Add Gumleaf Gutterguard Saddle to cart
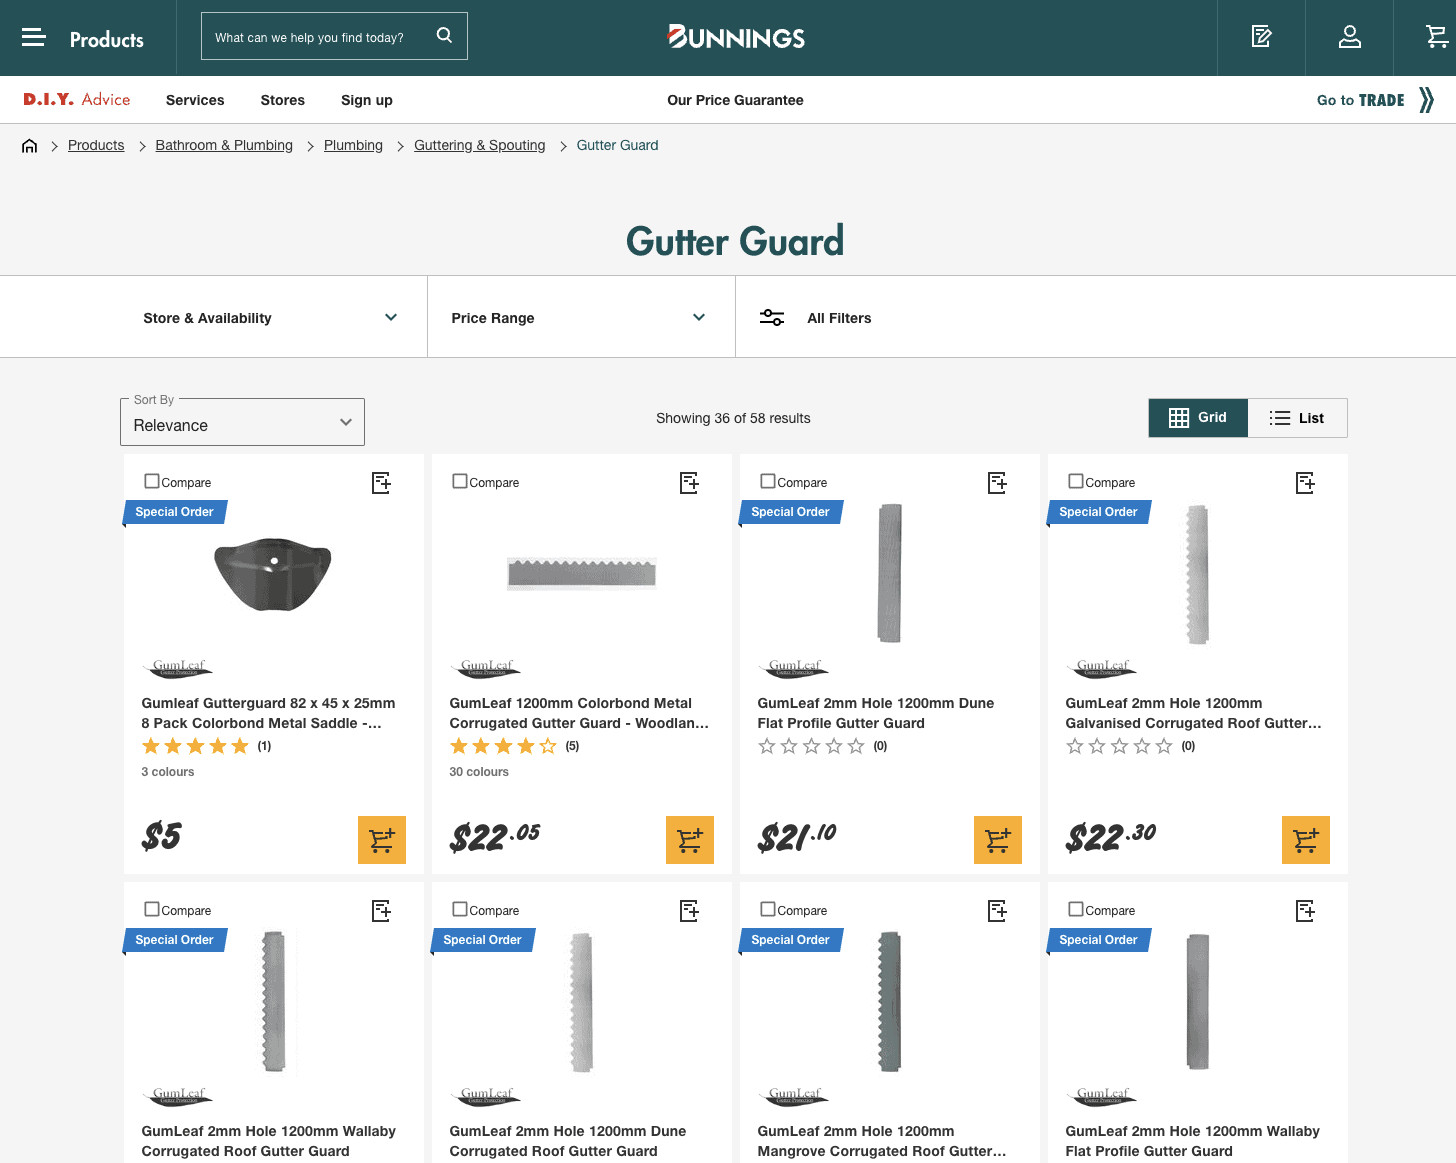Viewport: 1456px width, 1163px height. (x=381, y=840)
